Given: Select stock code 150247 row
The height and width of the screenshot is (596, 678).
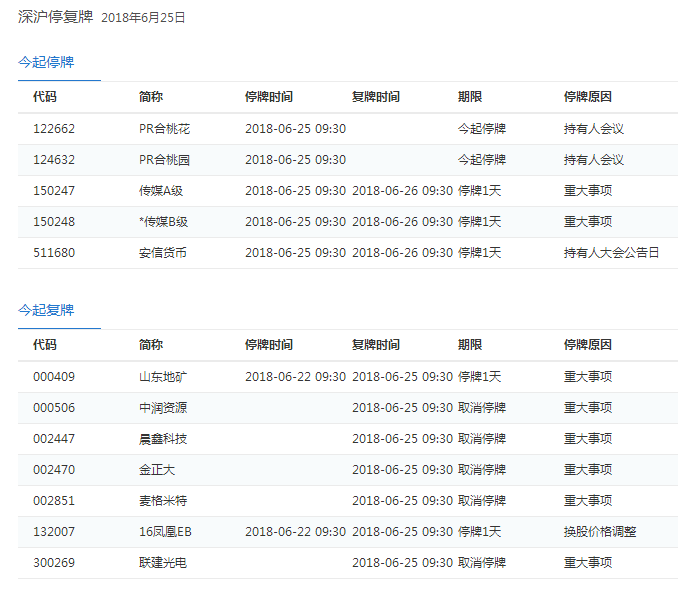Looking at the screenshot, I should (54, 191).
